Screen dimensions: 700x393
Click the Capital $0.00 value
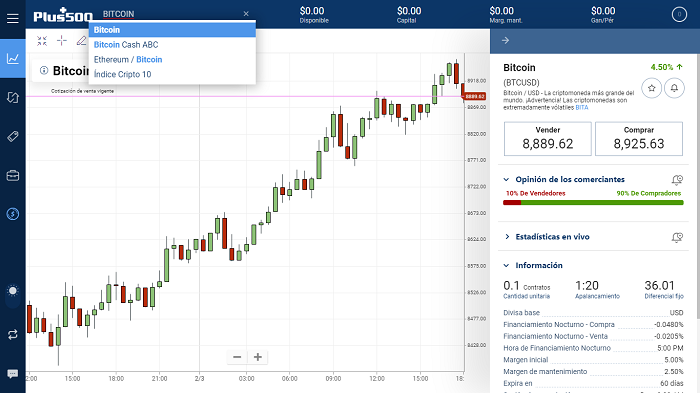click(408, 14)
